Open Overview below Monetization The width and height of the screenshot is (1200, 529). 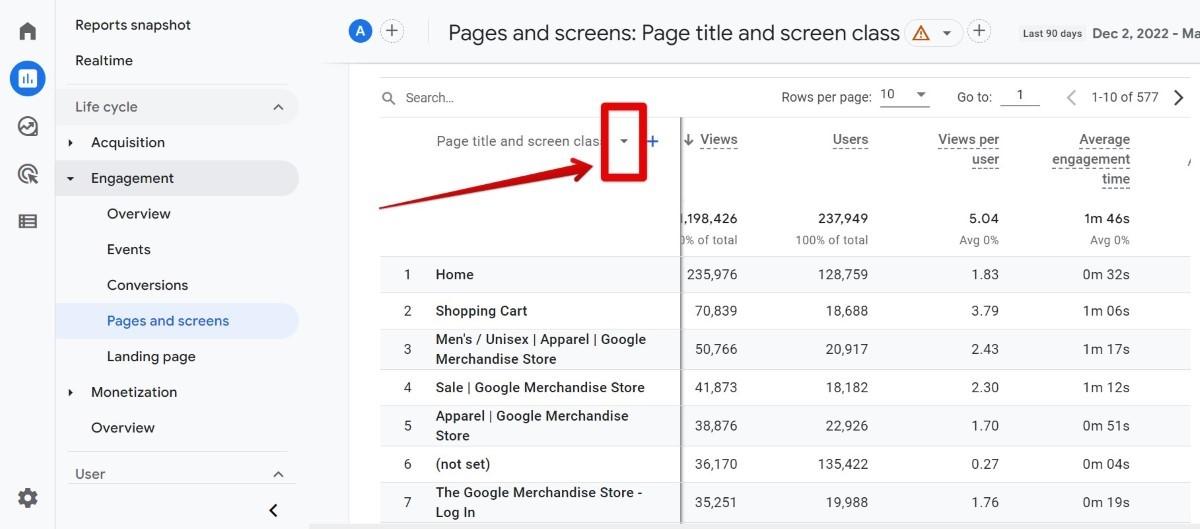123,428
